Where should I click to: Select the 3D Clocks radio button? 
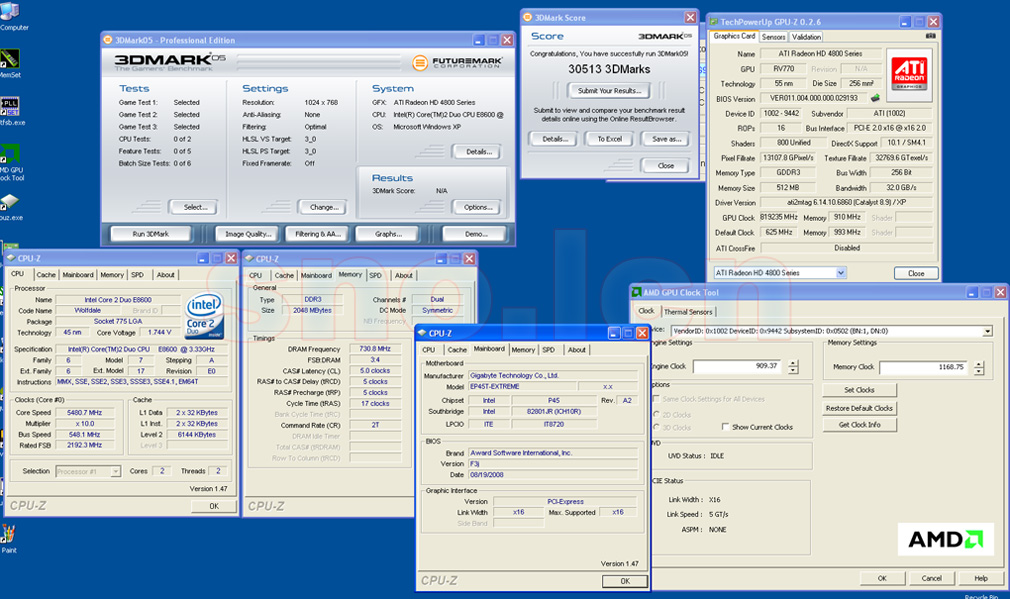point(656,427)
